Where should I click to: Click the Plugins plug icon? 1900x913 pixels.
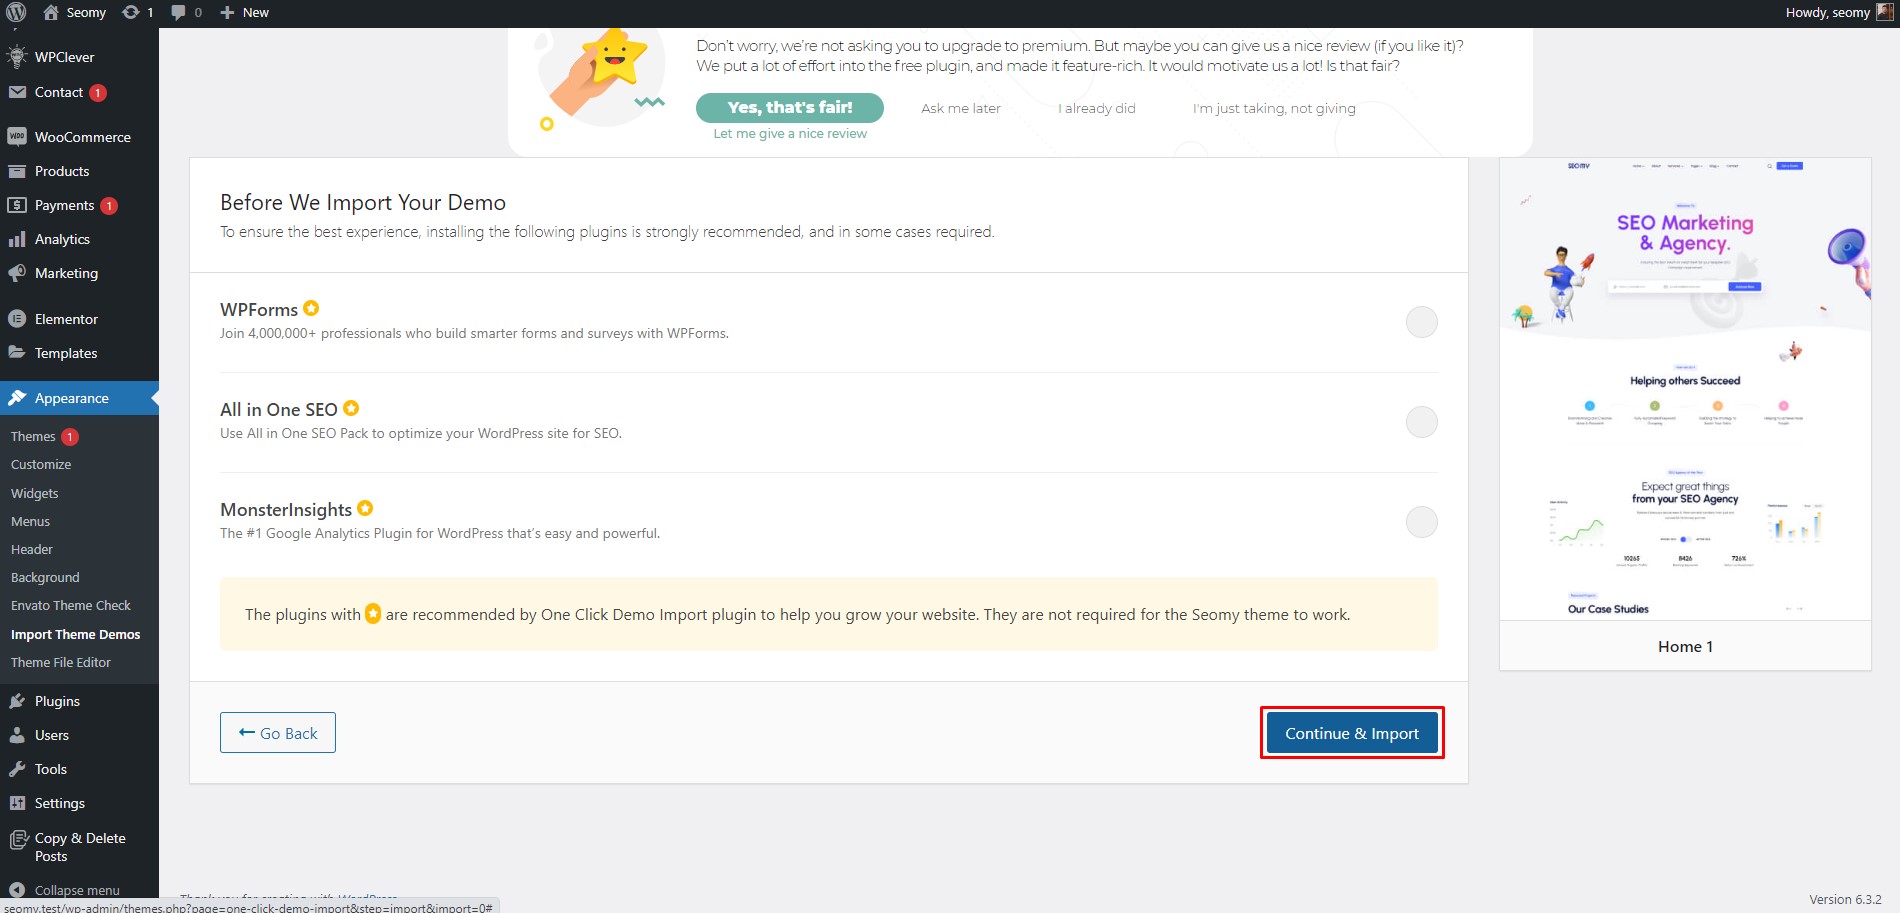17,701
